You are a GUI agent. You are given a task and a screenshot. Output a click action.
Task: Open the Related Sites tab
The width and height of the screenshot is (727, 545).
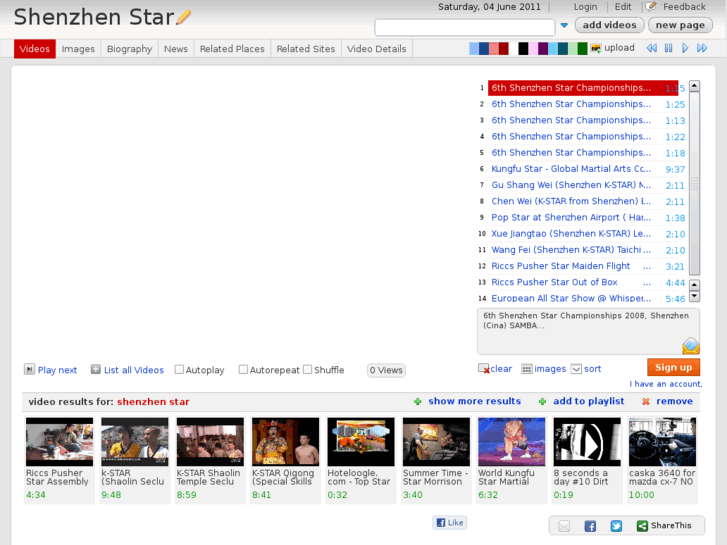(x=306, y=49)
